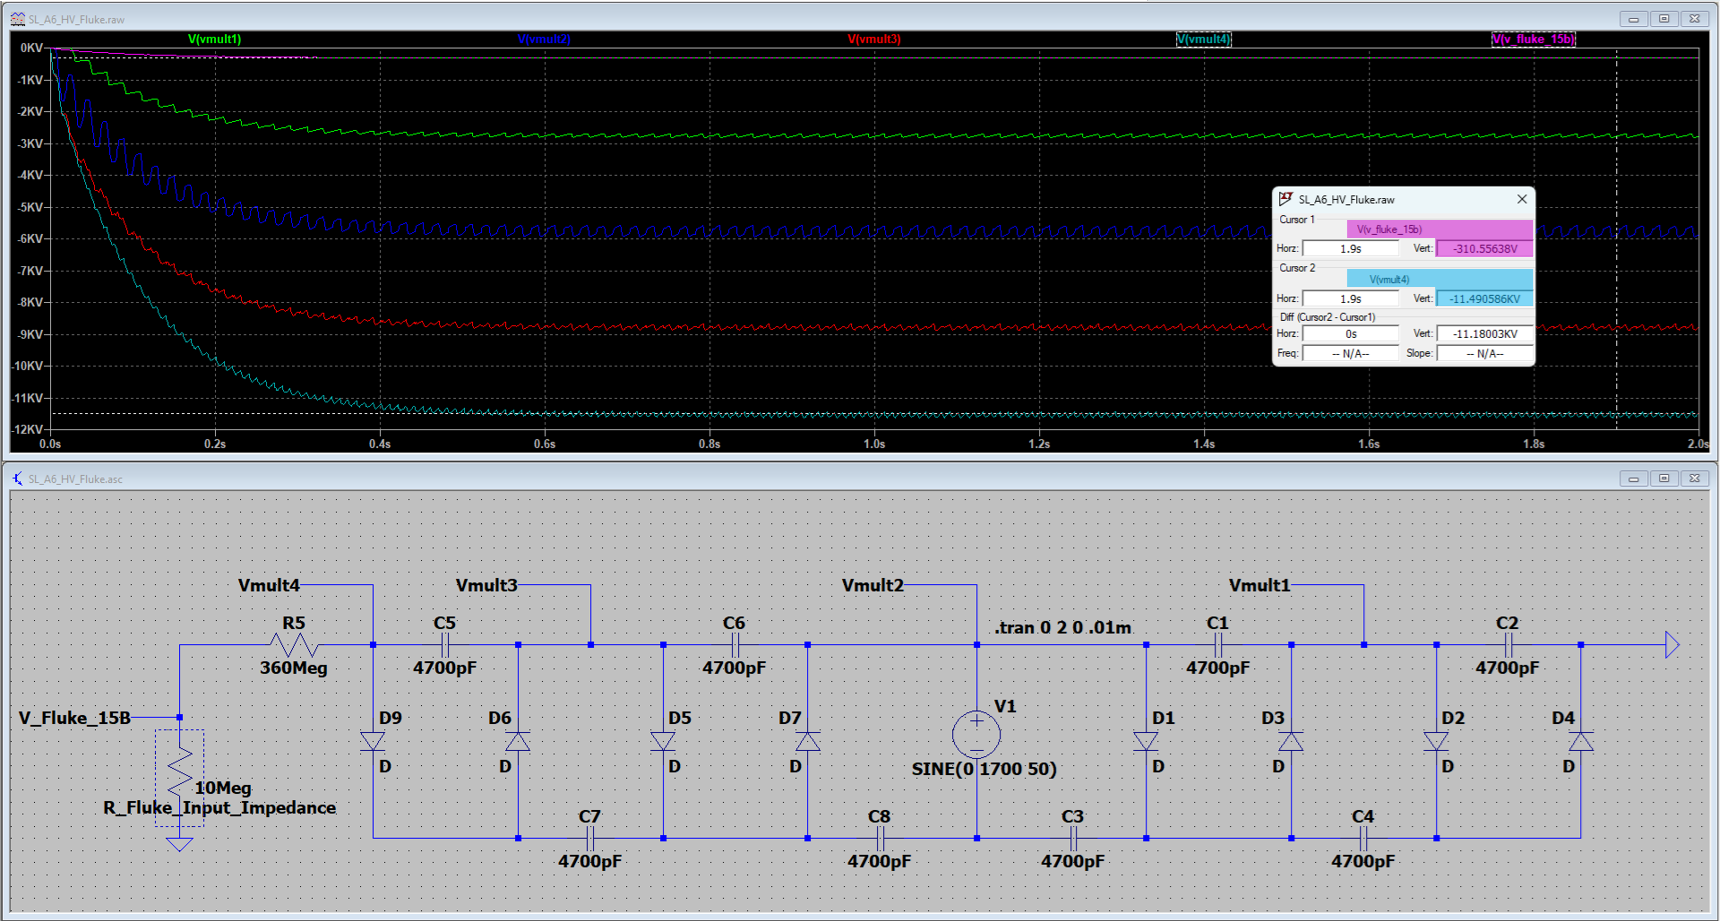Click the 4700pF value under C1
The image size is (1720, 921).
click(1218, 668)
